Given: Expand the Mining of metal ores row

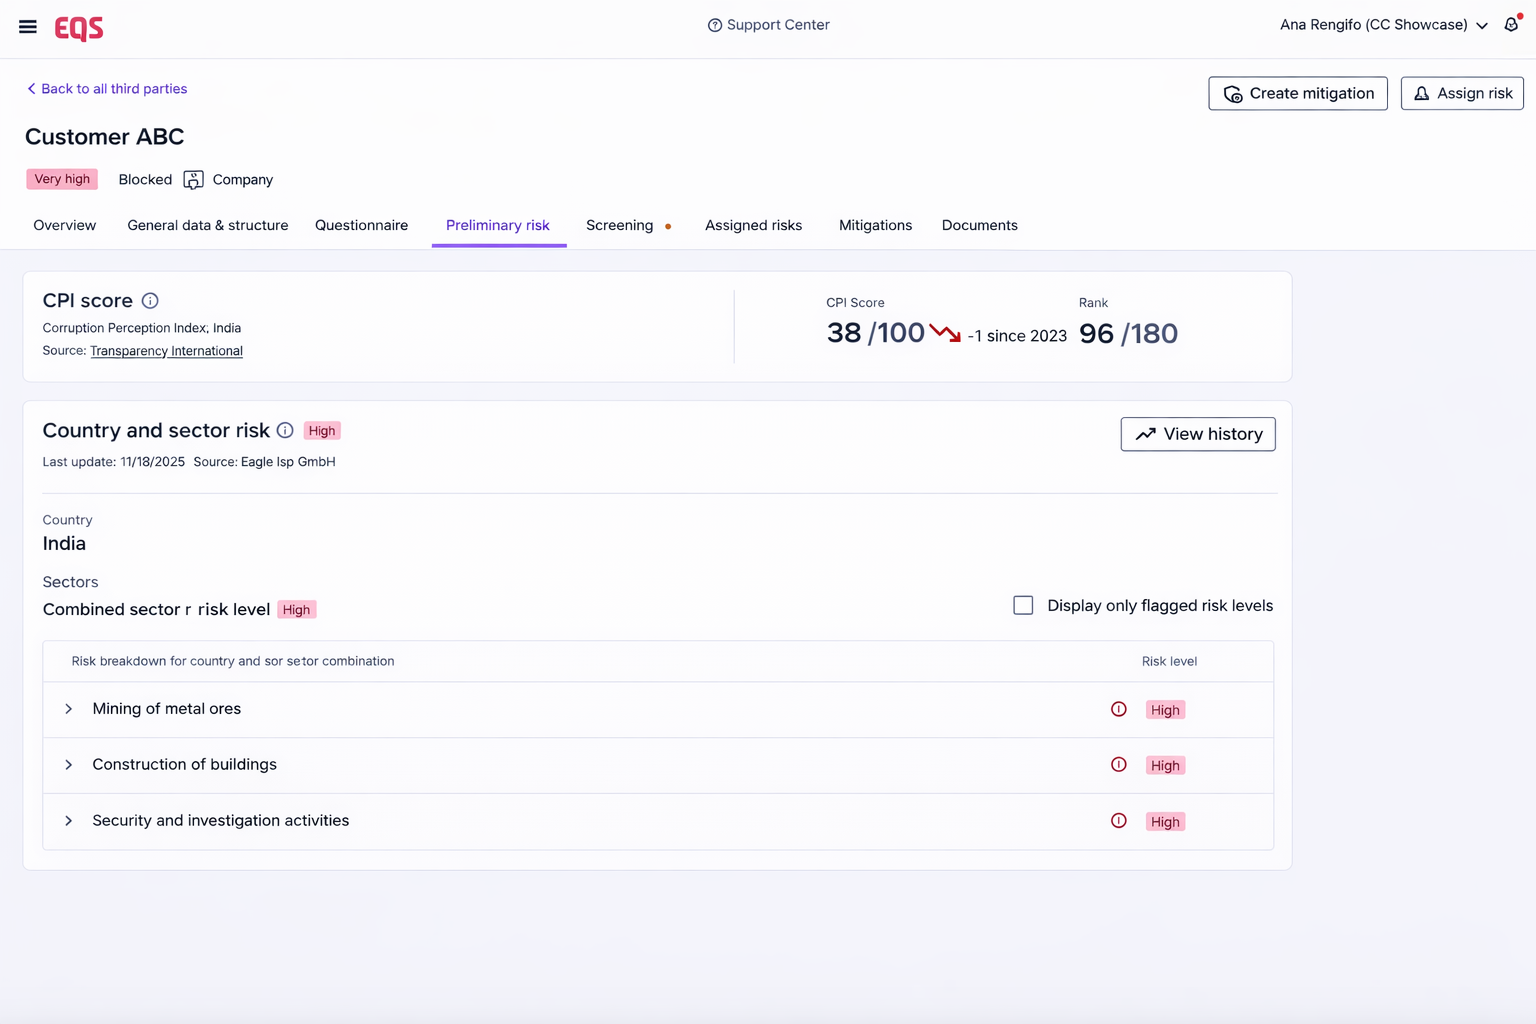Looking at the screenshot, I should 69,709.
